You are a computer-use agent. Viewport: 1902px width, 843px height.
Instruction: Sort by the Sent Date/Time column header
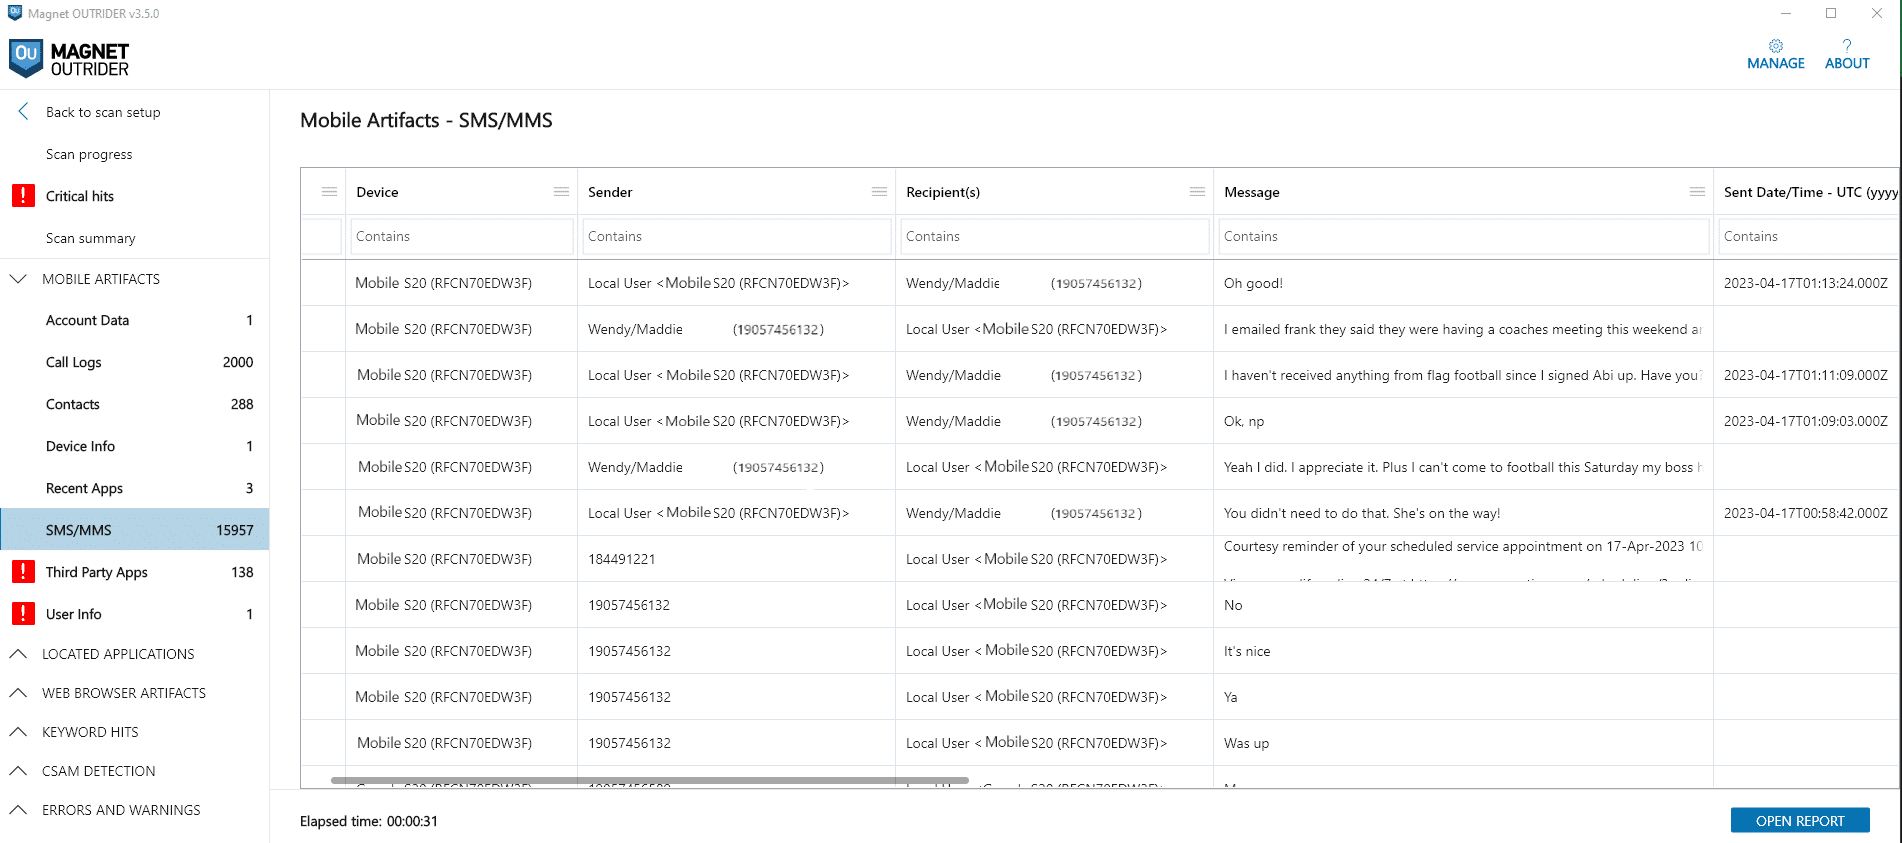click(1810, 192)
